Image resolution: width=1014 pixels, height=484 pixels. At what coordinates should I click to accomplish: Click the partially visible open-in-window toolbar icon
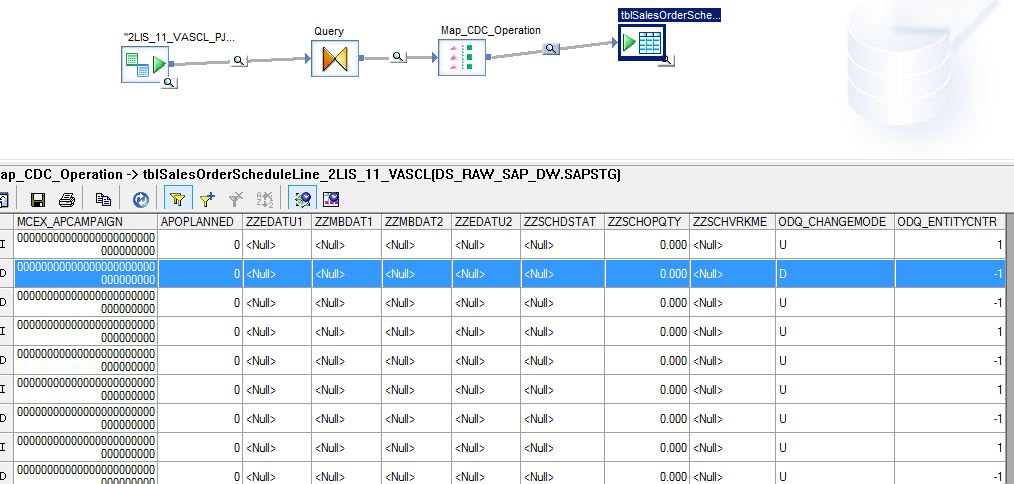3,199
